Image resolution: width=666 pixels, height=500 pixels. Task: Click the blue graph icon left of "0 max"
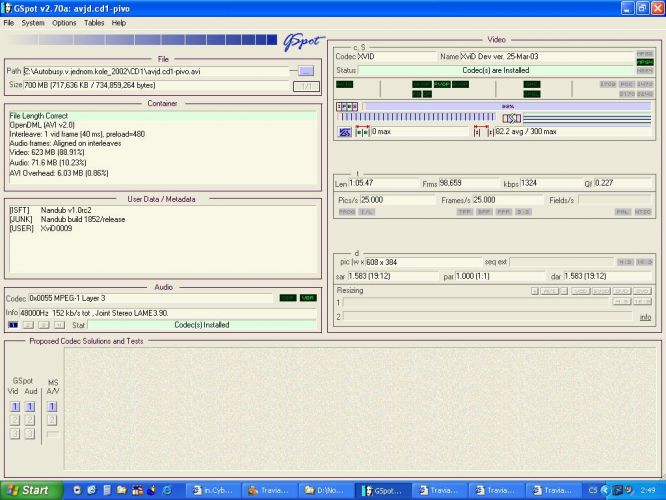coord(344,132)
